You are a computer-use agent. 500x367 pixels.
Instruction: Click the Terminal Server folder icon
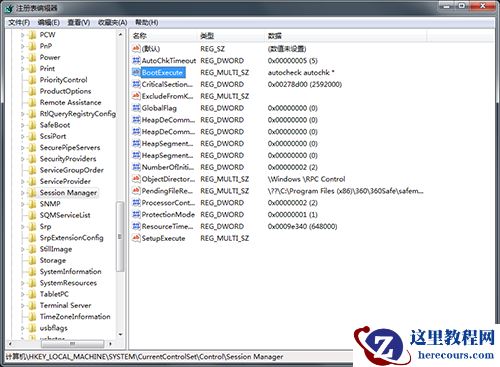tap(32, 305)
